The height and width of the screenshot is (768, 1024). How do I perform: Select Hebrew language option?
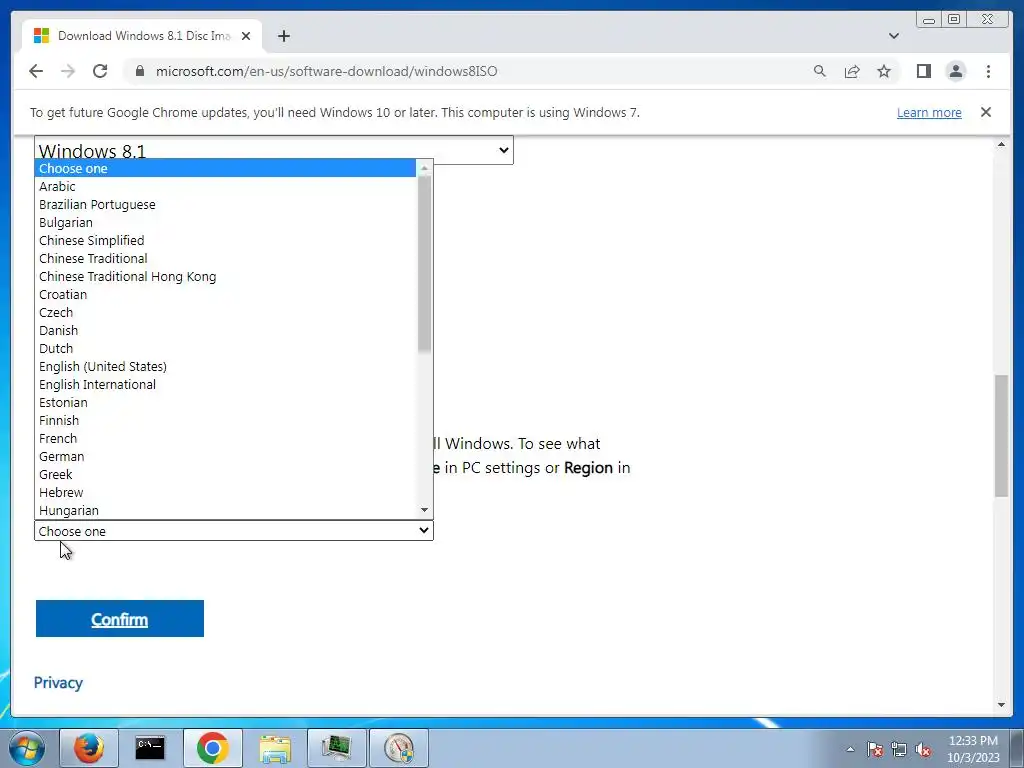click(x=225, y=492)
